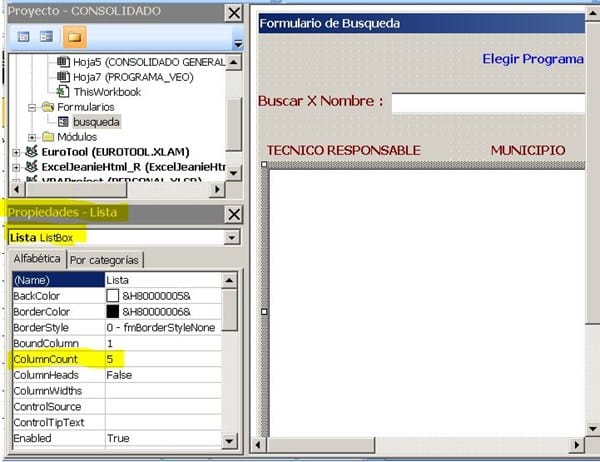600x462 pixels.
Task: Click the Hoja5 worksheet icon
Action: (63, 62)
